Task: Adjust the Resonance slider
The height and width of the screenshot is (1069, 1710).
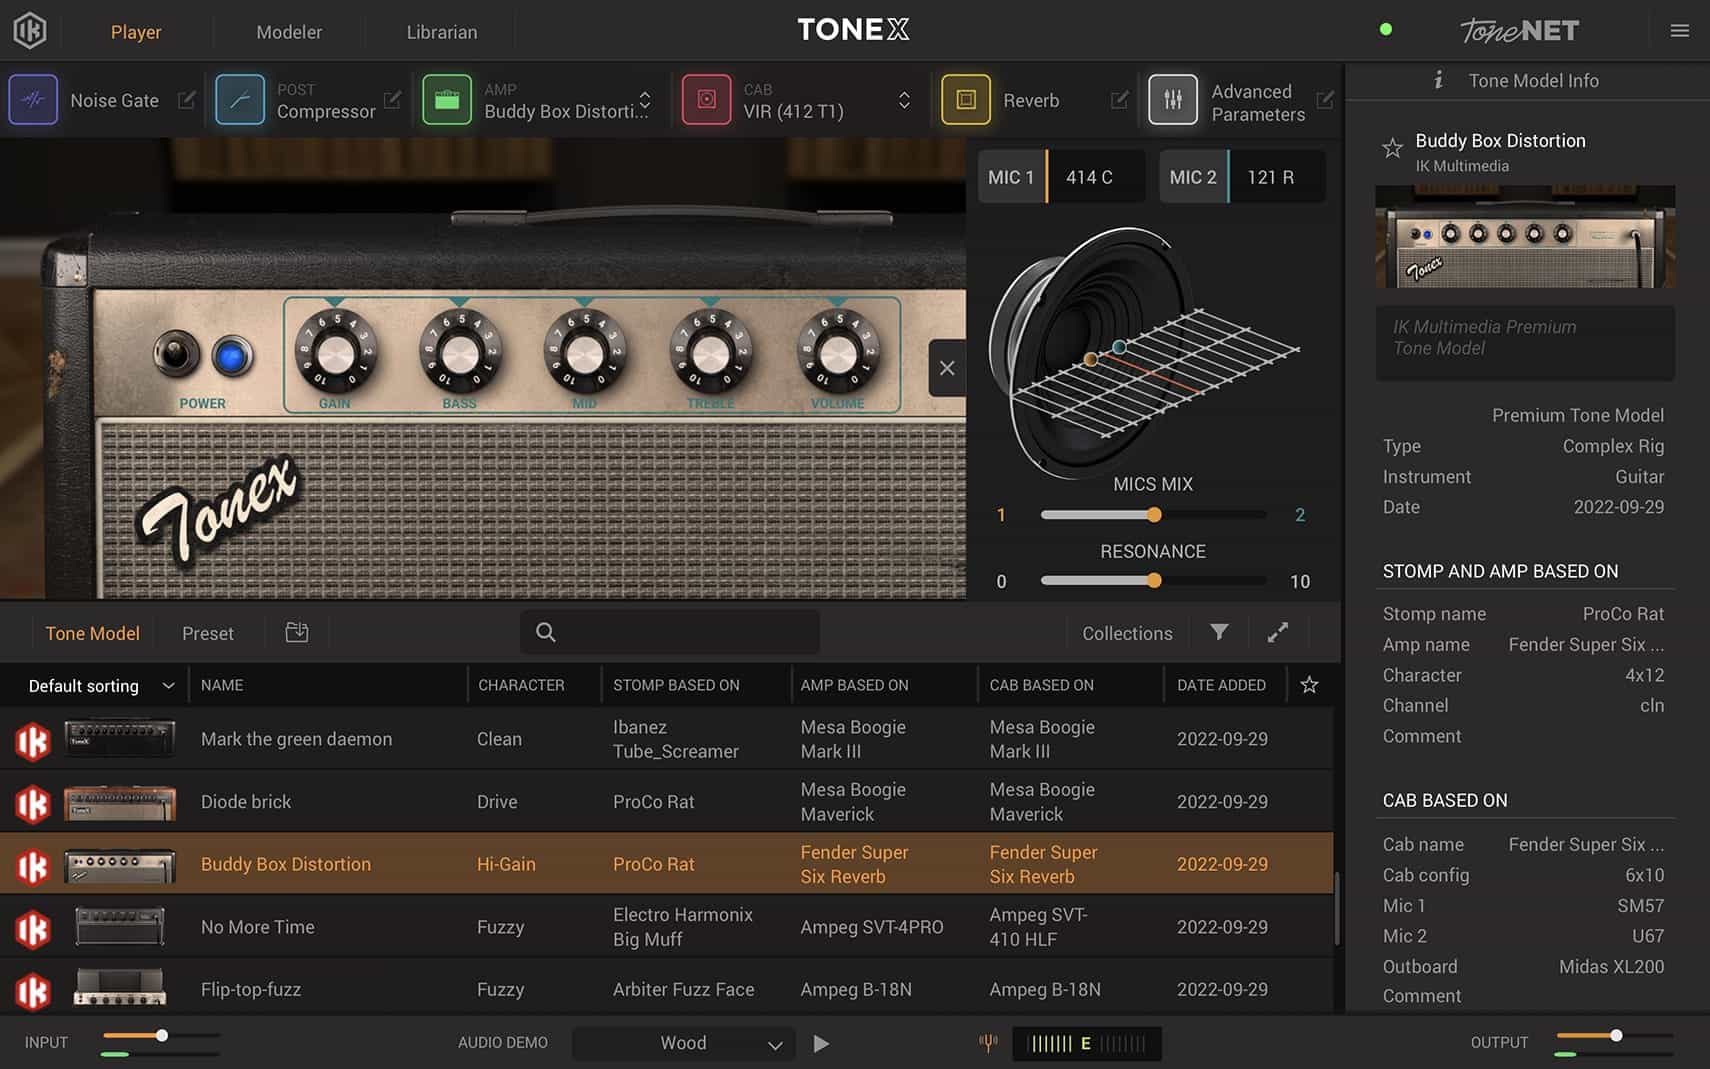Action: point(1154,581)
